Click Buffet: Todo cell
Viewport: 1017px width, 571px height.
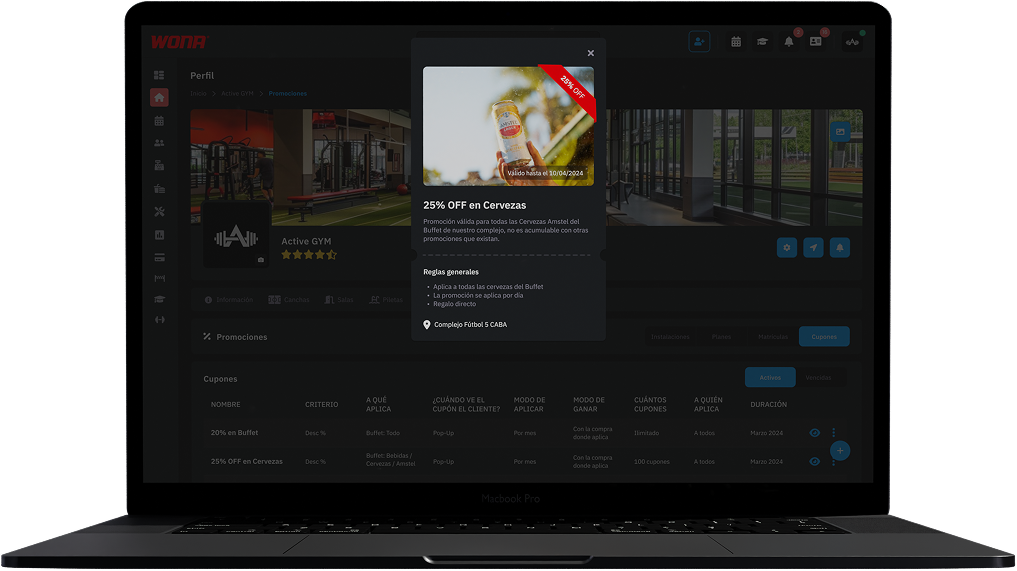[x=383, y=433]
